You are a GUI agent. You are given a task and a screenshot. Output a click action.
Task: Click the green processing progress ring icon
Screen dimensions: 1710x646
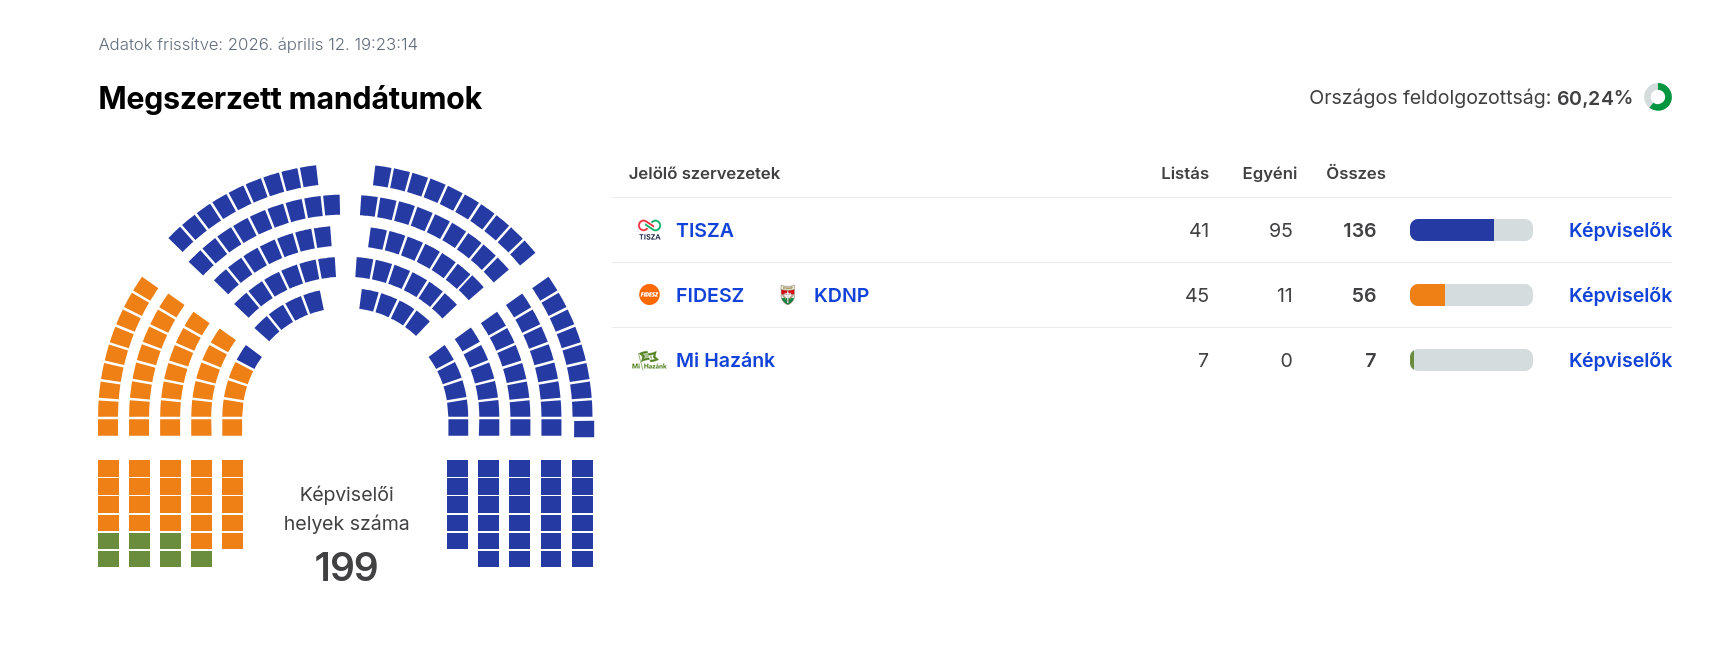(1658, 97)
